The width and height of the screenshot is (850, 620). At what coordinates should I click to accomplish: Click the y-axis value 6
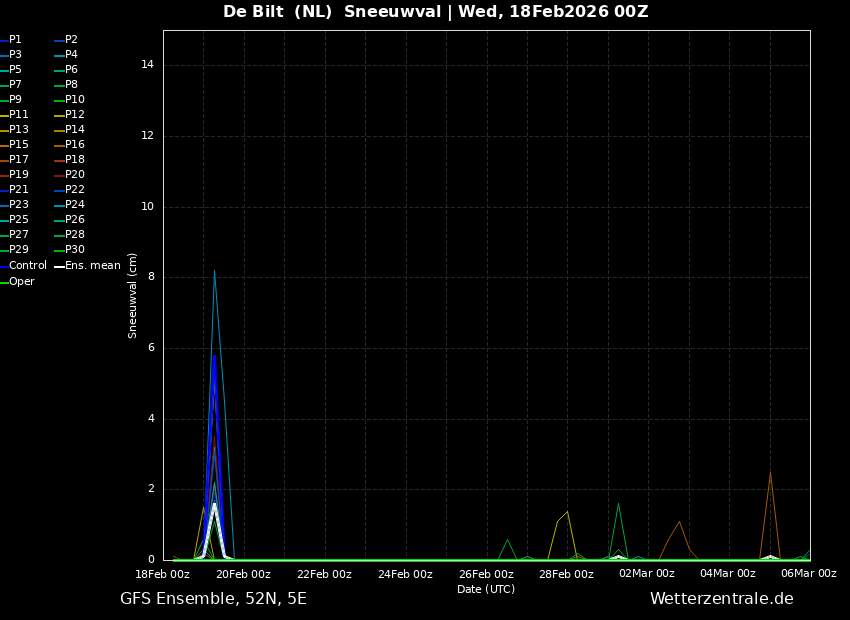click(x=151, y=348)
